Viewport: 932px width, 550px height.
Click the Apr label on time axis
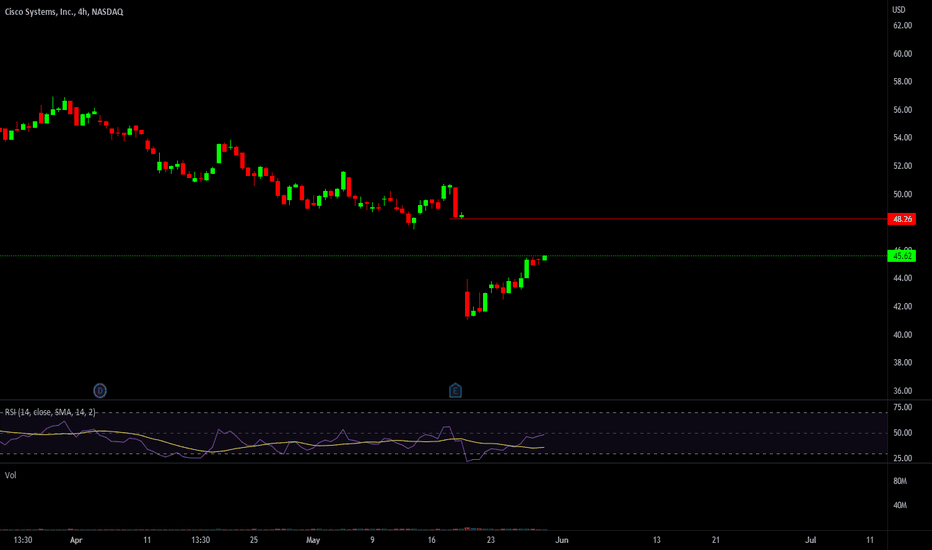coord(76,540)
